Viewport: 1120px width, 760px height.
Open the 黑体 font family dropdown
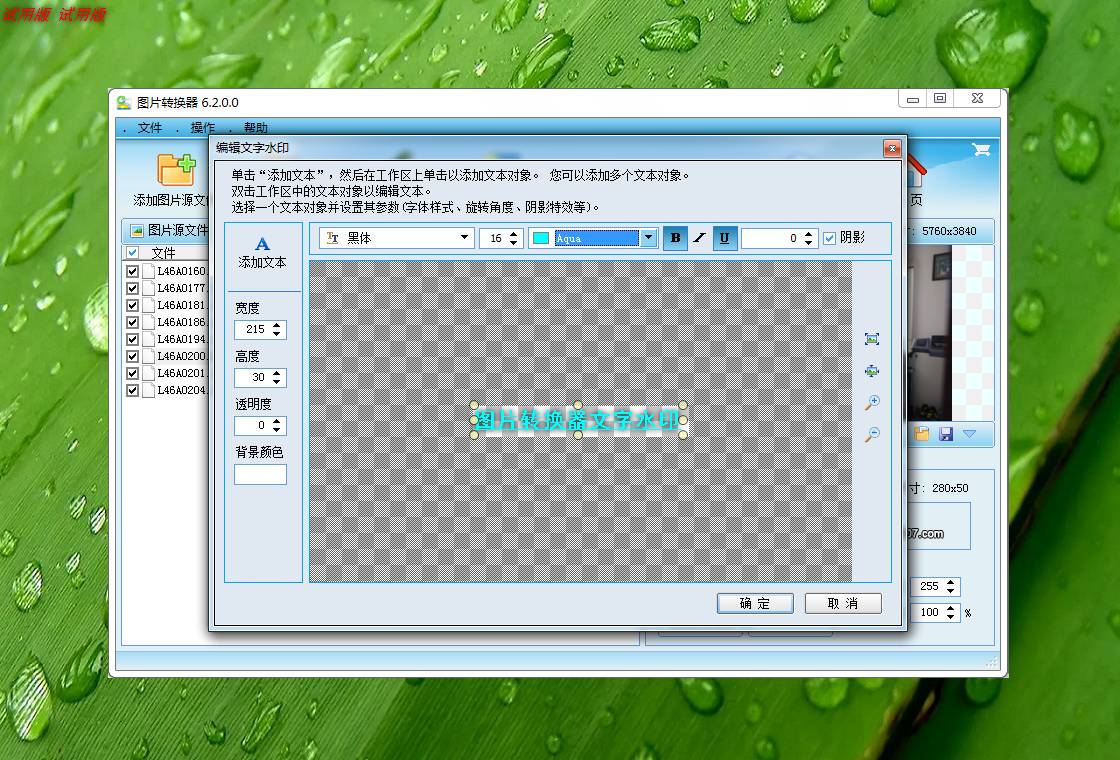coord(464,238)
